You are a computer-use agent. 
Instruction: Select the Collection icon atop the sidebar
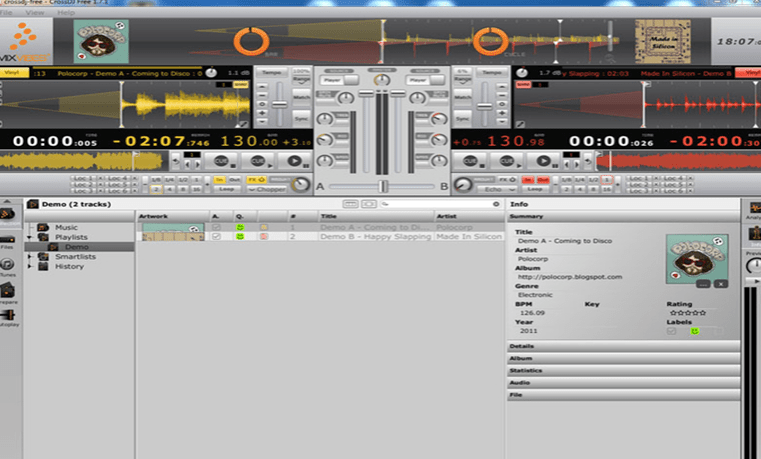pos(7,215)
